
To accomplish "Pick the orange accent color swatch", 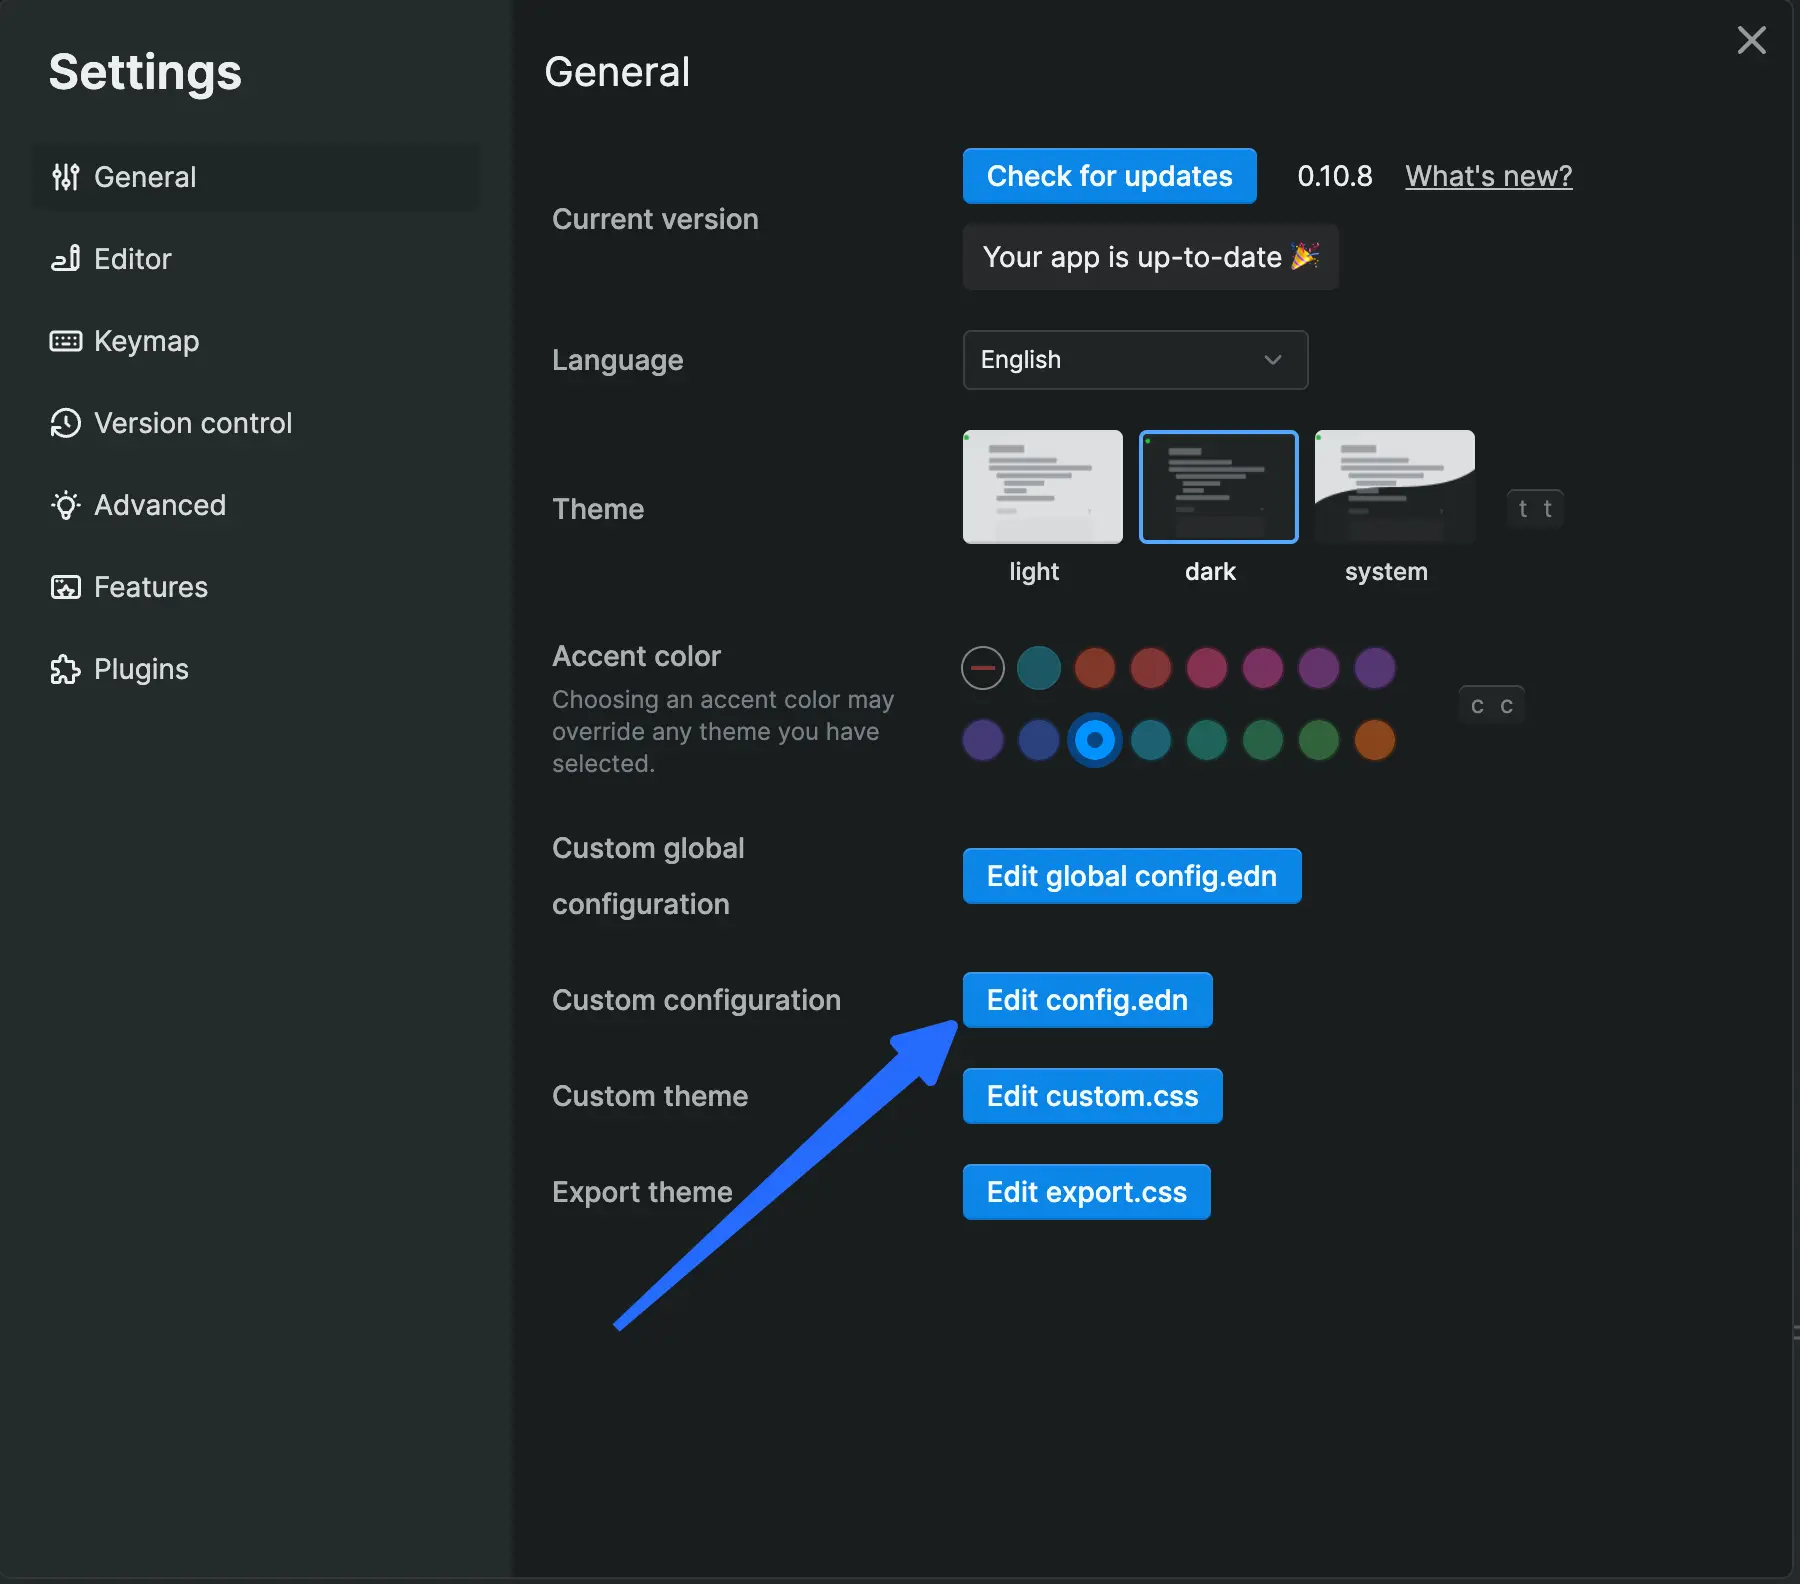I will (x=1374, y=740).
